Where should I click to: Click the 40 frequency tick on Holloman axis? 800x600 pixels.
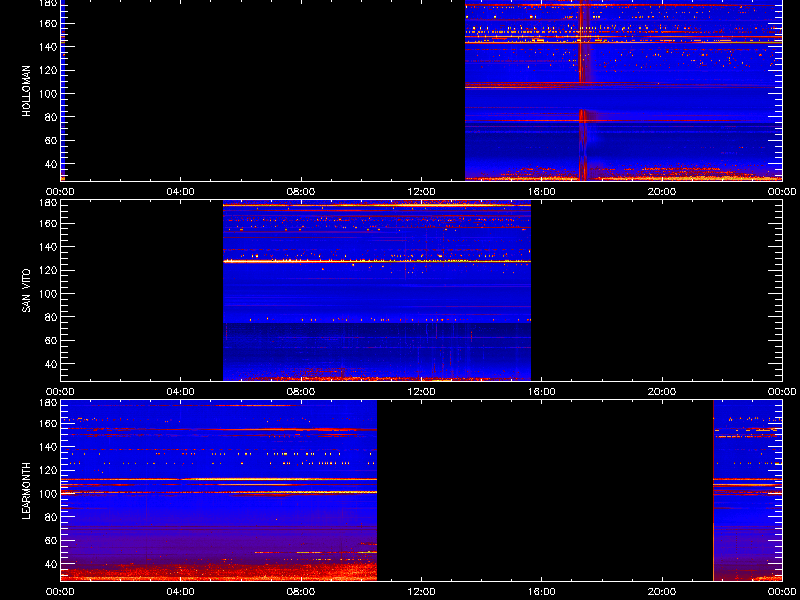50,164
